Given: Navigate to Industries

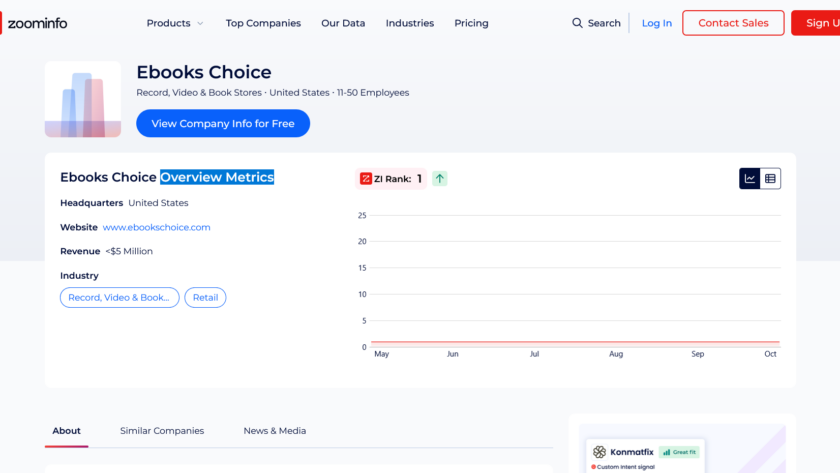Looking at the screenshot, I should click(x=409, y=23).
